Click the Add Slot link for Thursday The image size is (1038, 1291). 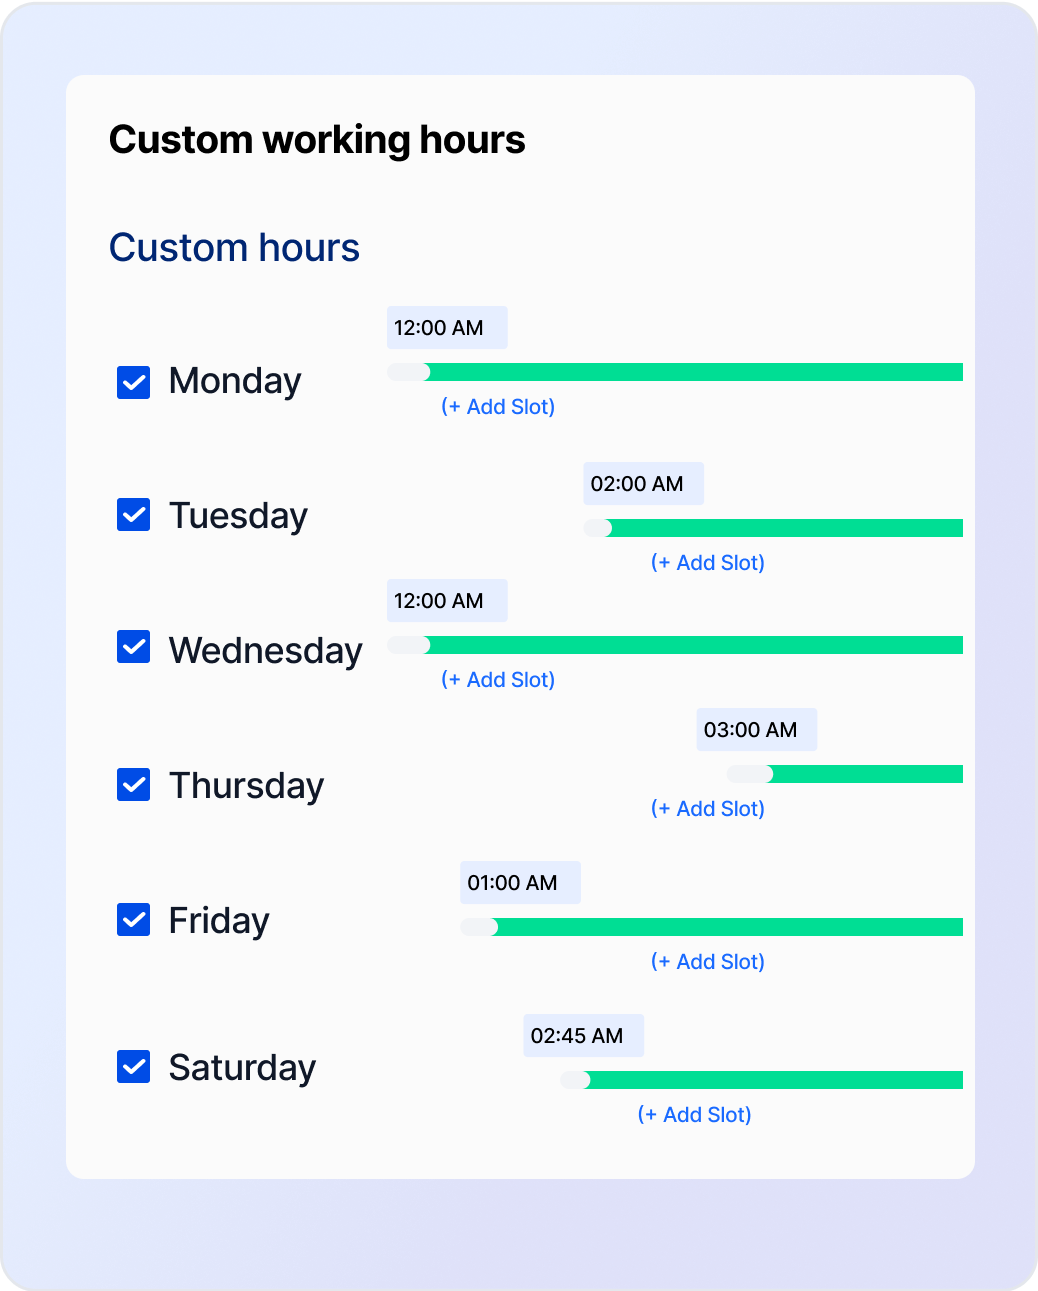click(x=708, y=808)
